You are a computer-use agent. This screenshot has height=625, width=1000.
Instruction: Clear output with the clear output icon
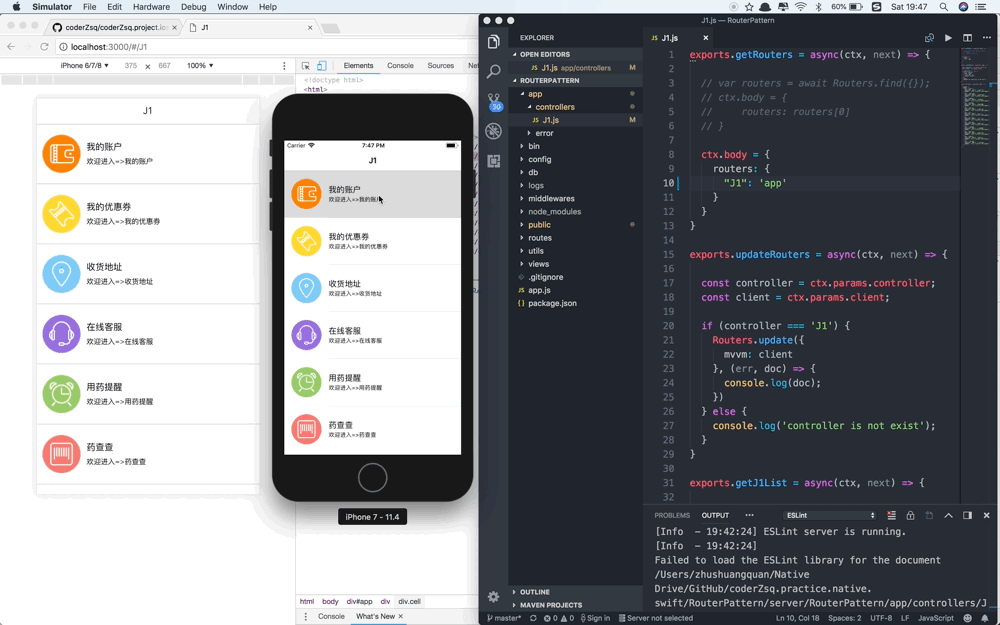(x=892, y=515)
